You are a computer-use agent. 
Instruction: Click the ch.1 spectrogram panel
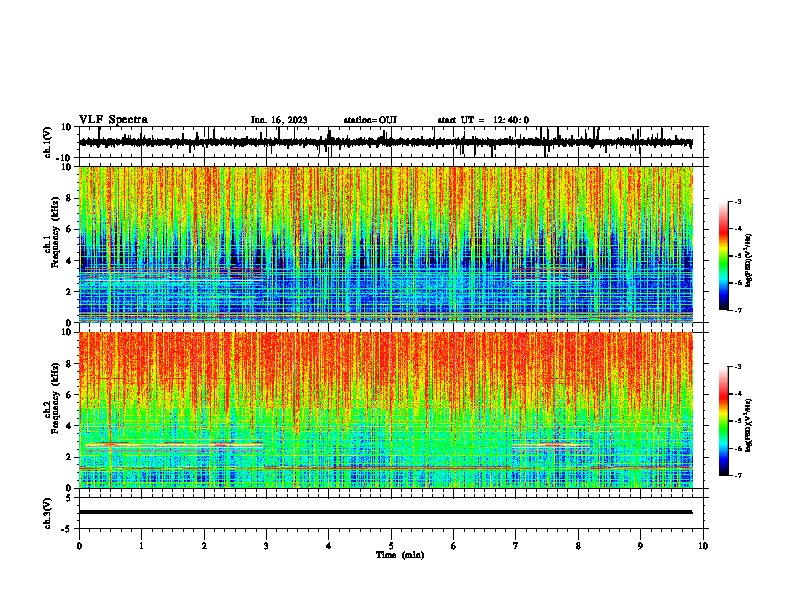click(386, 244)
